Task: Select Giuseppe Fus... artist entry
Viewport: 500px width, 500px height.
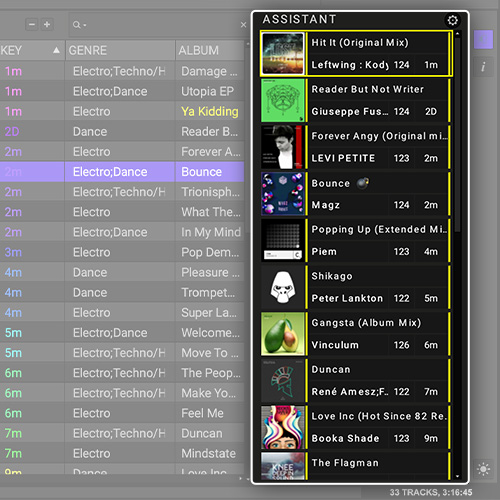Action: point(350,111)
